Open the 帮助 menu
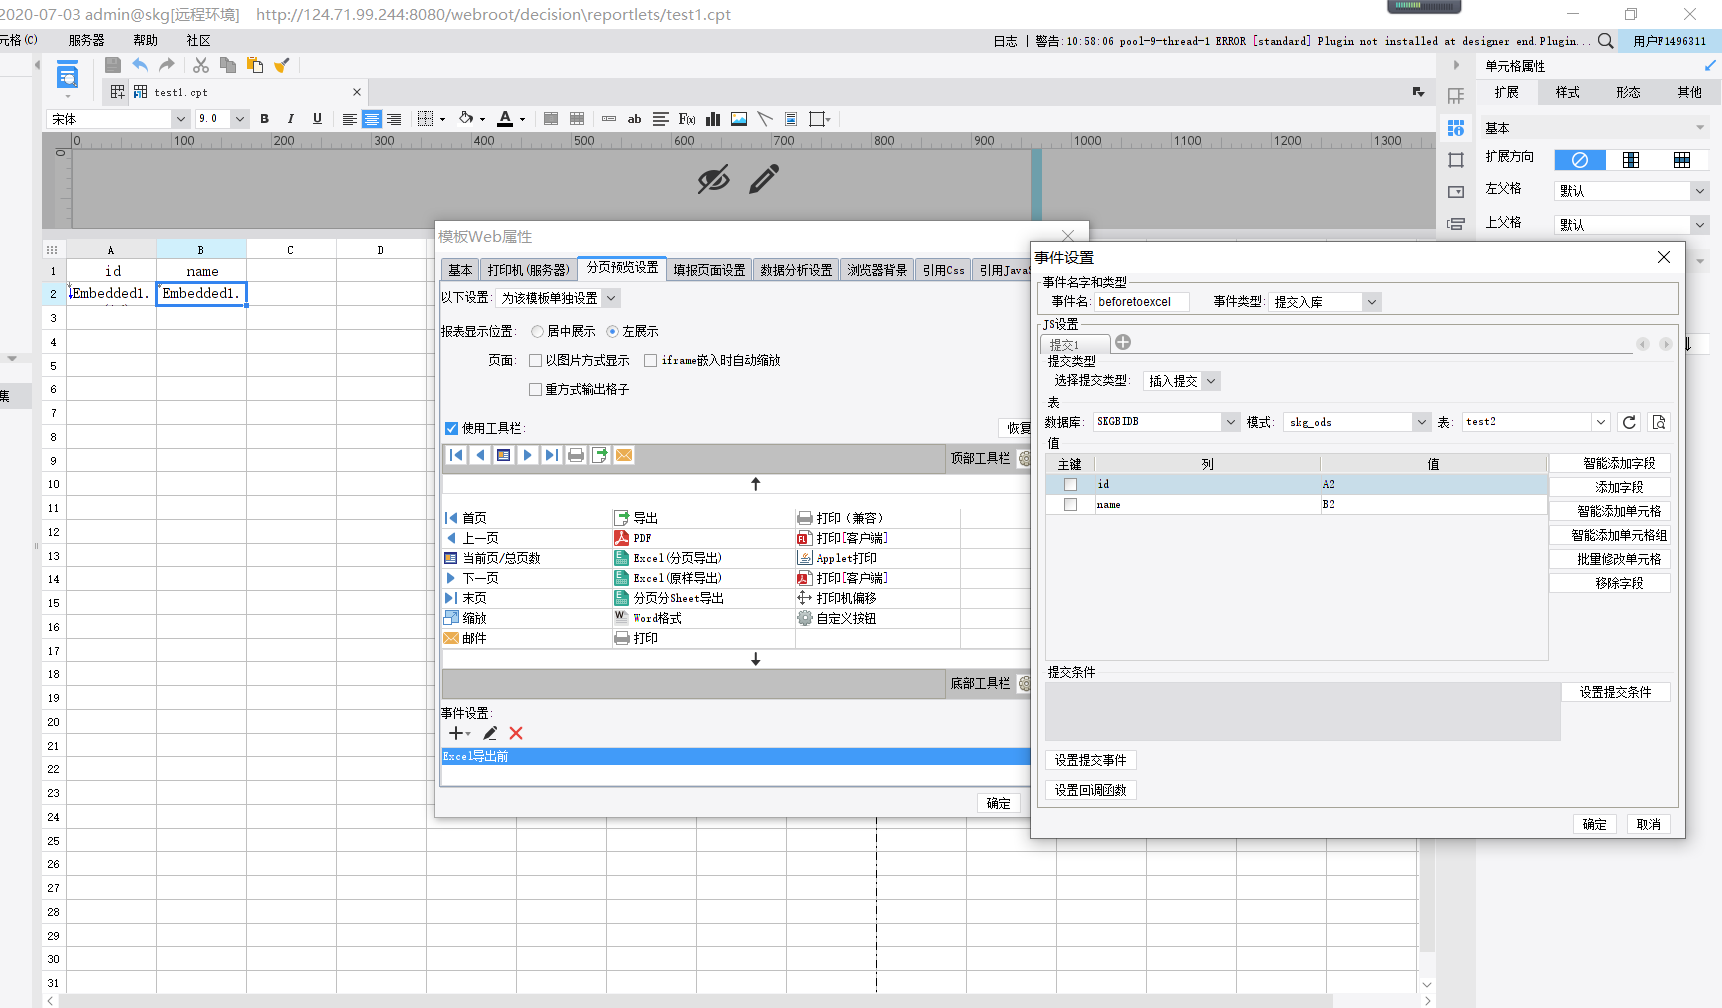The height and width of the screenshot is (1008, 1722). pyautogui.click(x=145, y=40)
